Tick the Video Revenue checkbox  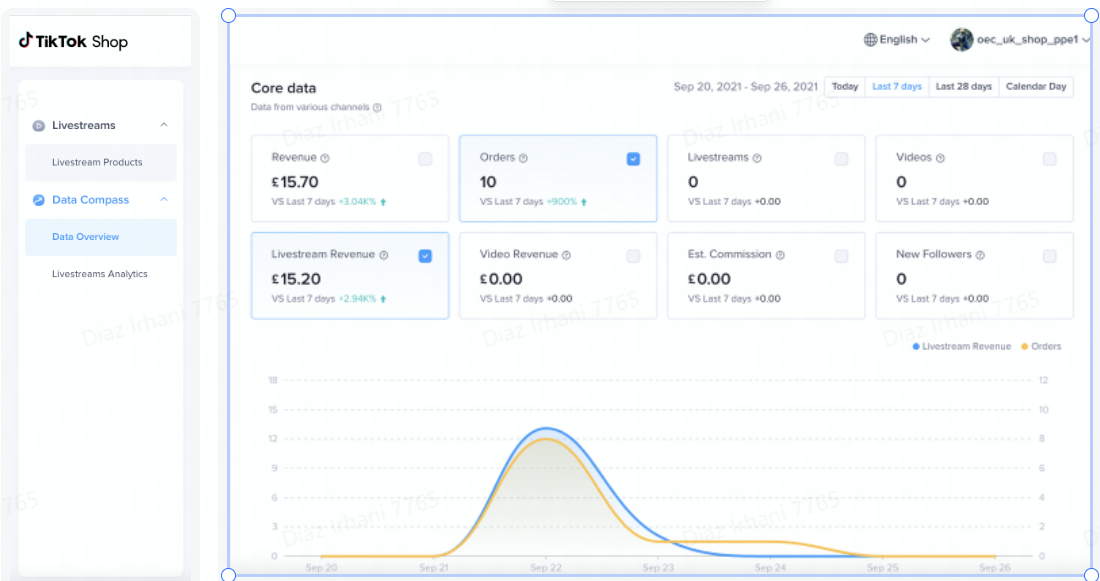point(633,256)
